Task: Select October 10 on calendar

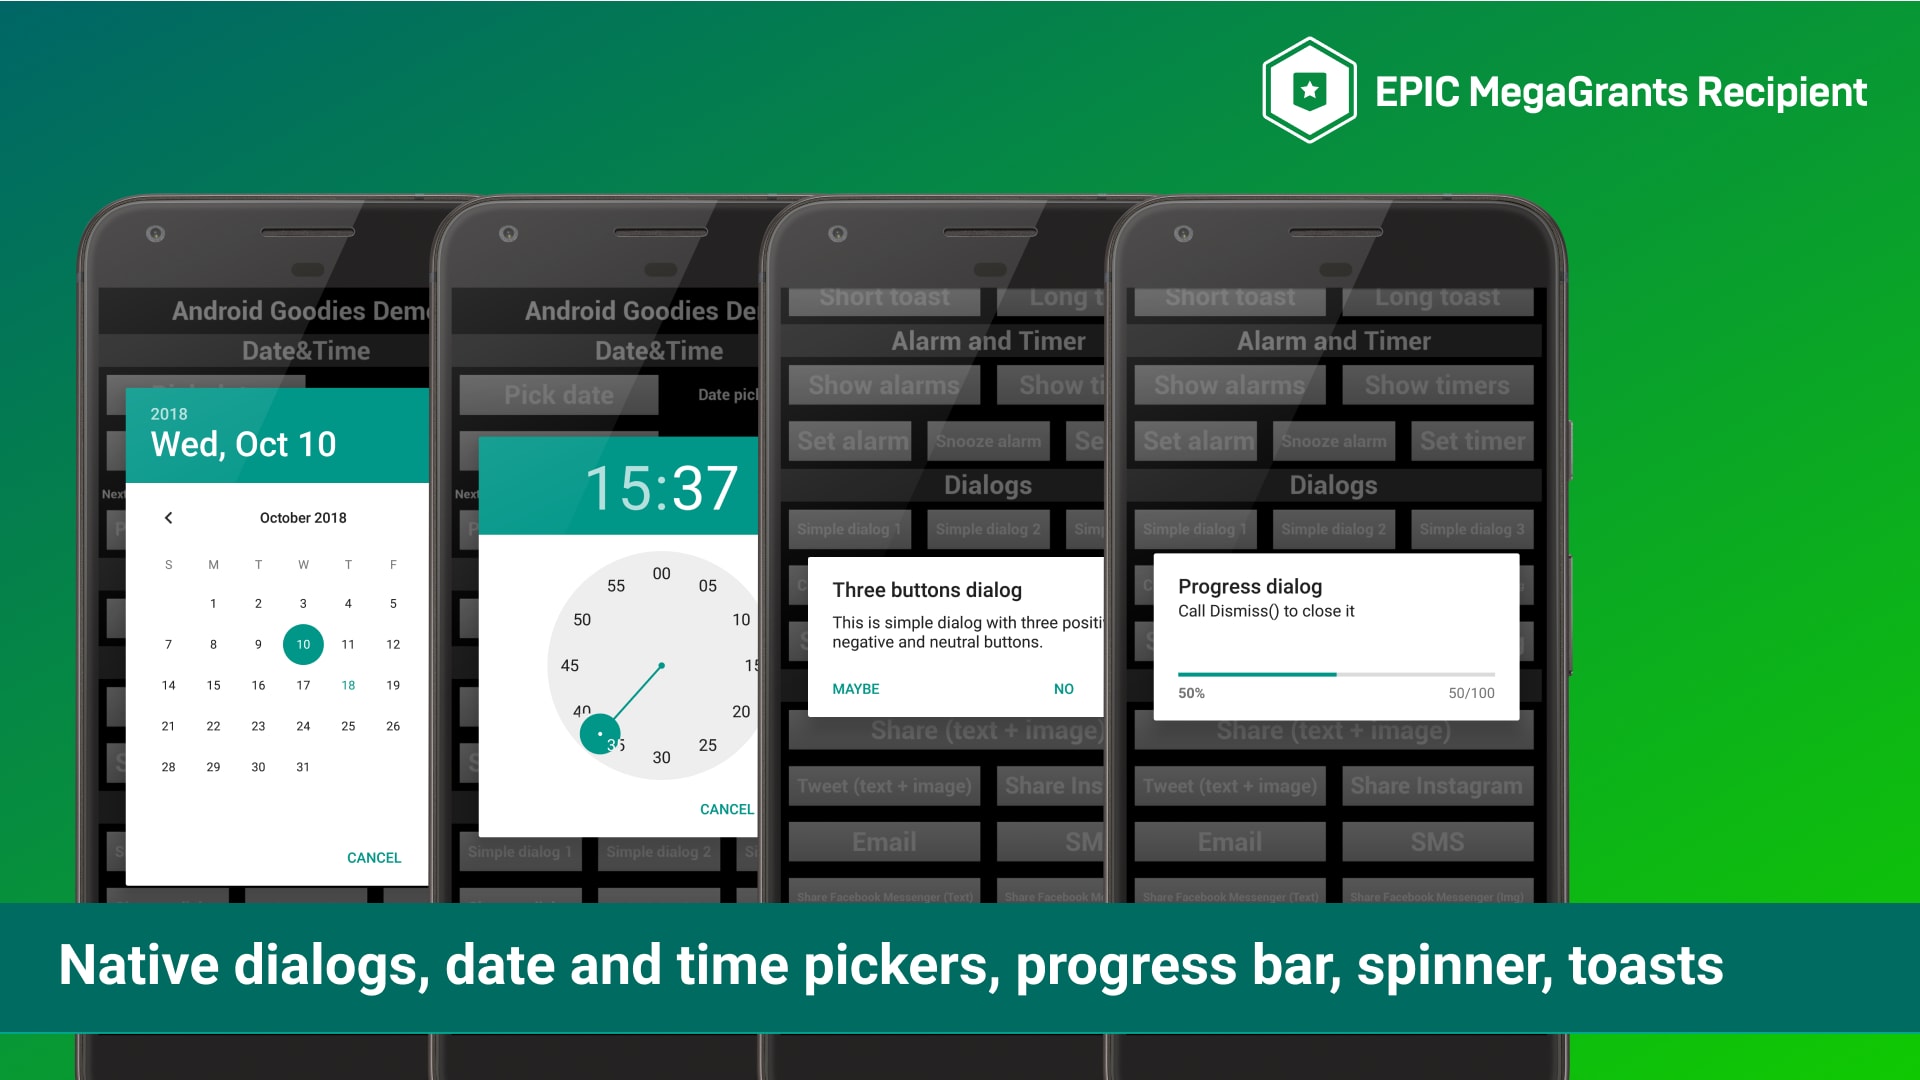Action: pyautogui.click(x=302, y=644)
